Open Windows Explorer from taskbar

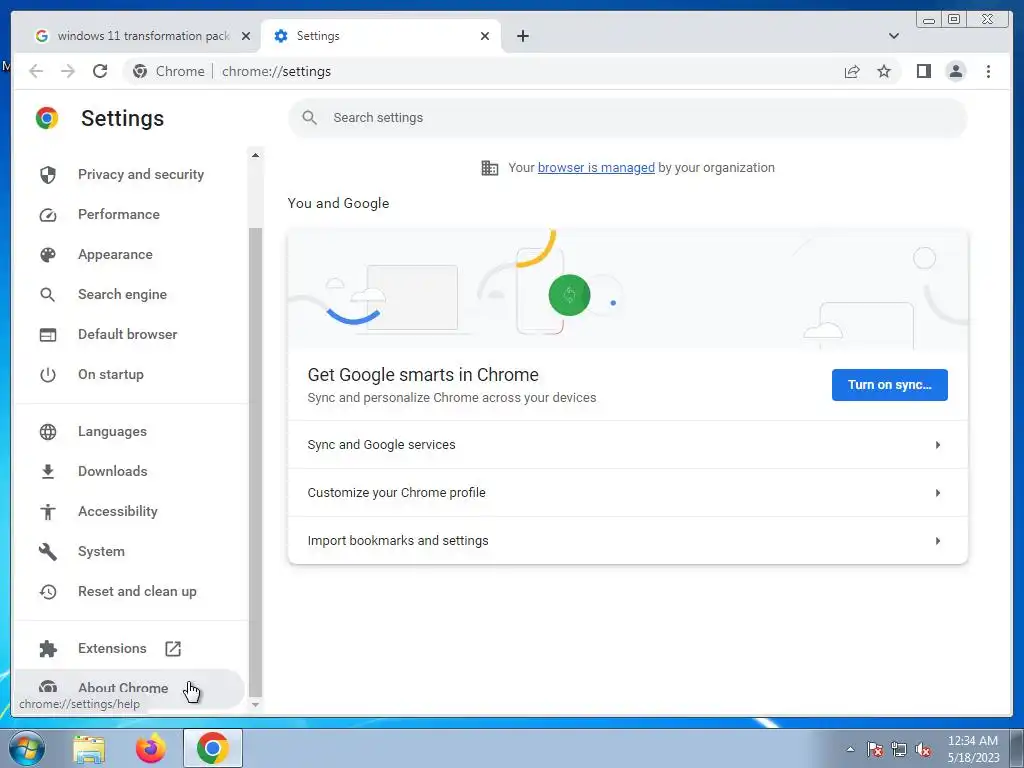[x=89, y=748]
